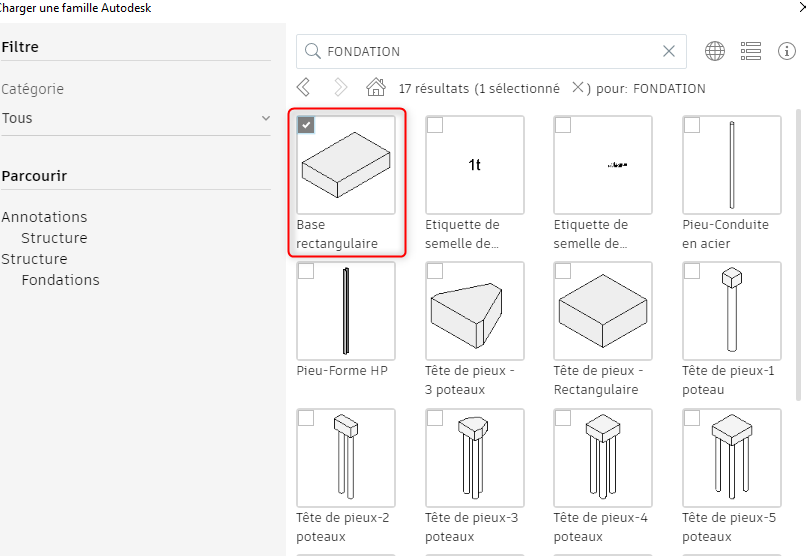Check the Pieu-Conduite en acier checkbox
Viewport: 806px width, 556px height.
coord(692,125)
